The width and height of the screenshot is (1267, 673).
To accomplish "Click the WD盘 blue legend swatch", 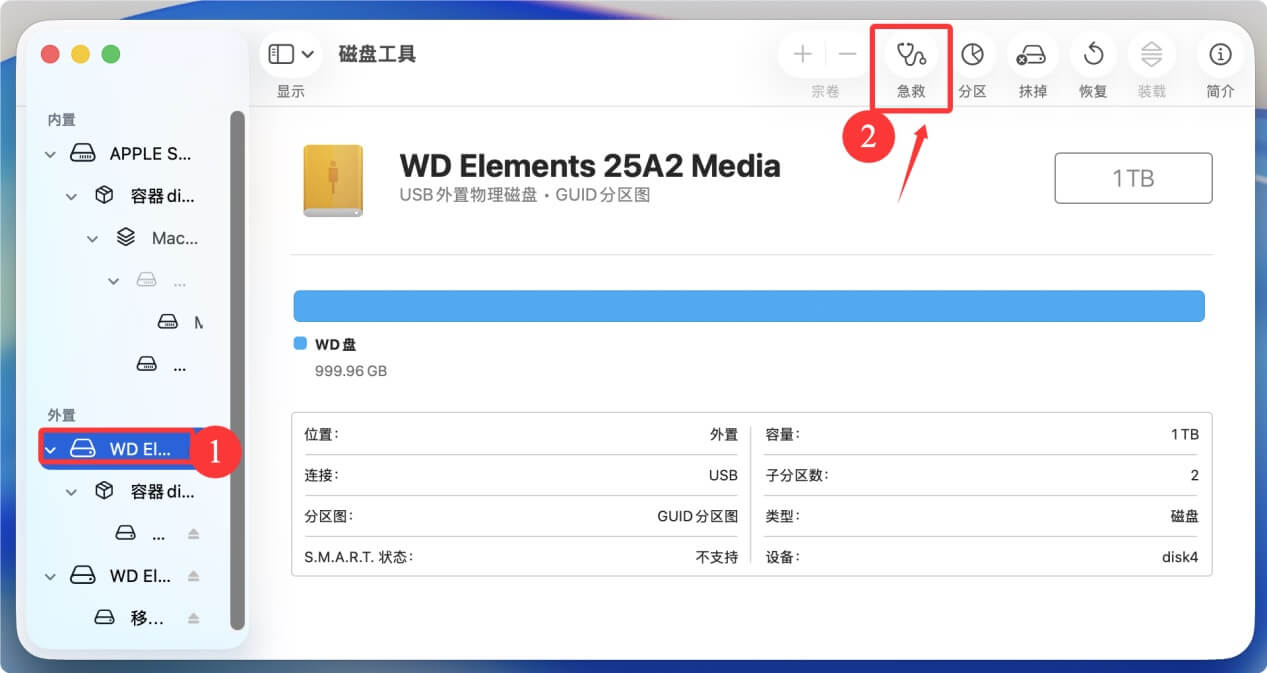I will [x=299, y=343].
